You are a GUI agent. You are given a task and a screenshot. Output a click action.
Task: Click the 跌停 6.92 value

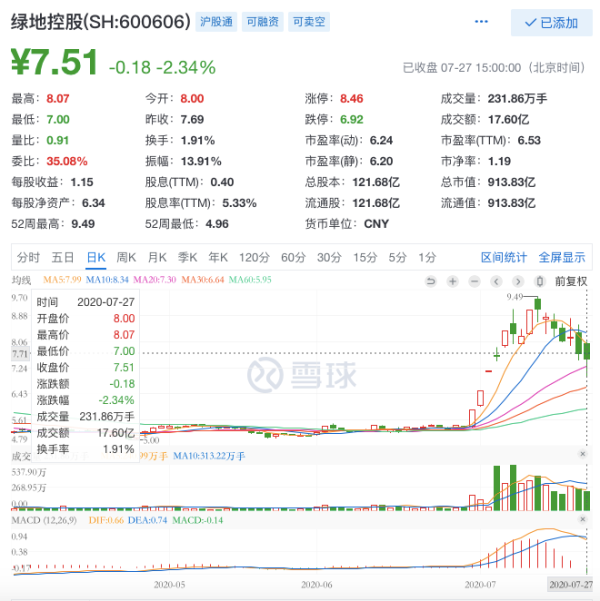point(352,120)
